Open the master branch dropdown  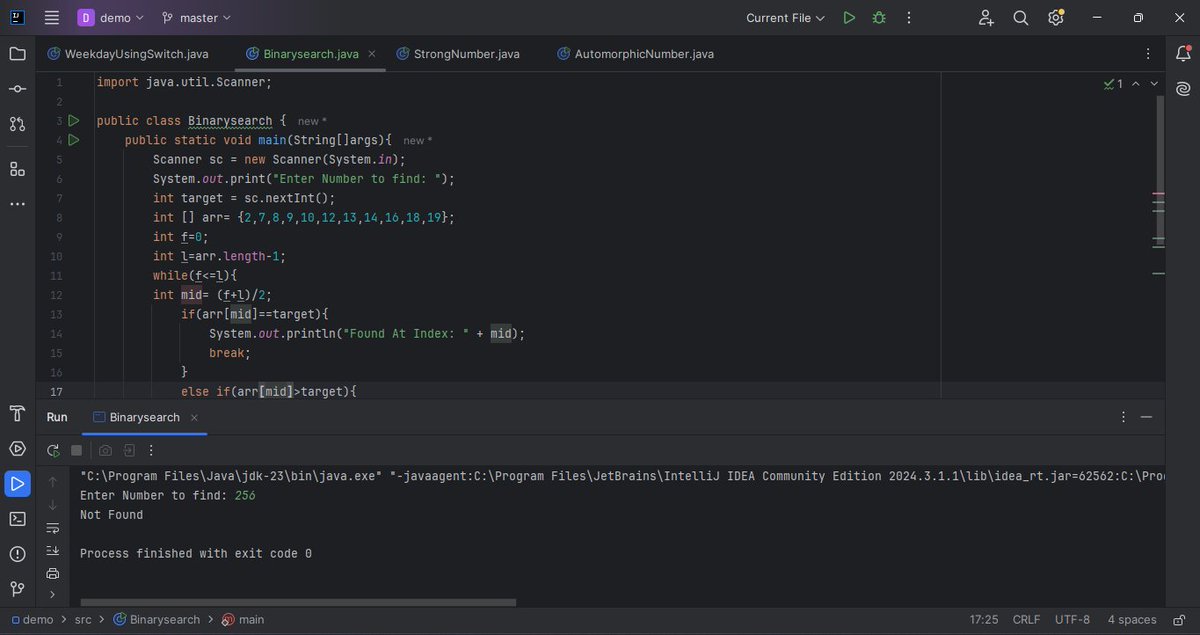[196, 18]
